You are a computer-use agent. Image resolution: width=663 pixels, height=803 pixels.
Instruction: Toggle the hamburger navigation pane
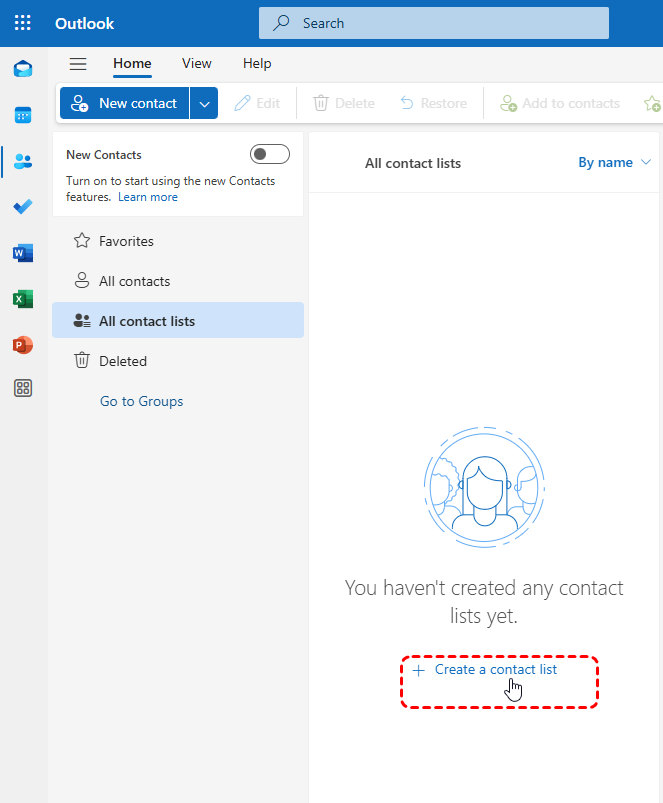click(78, 64)
